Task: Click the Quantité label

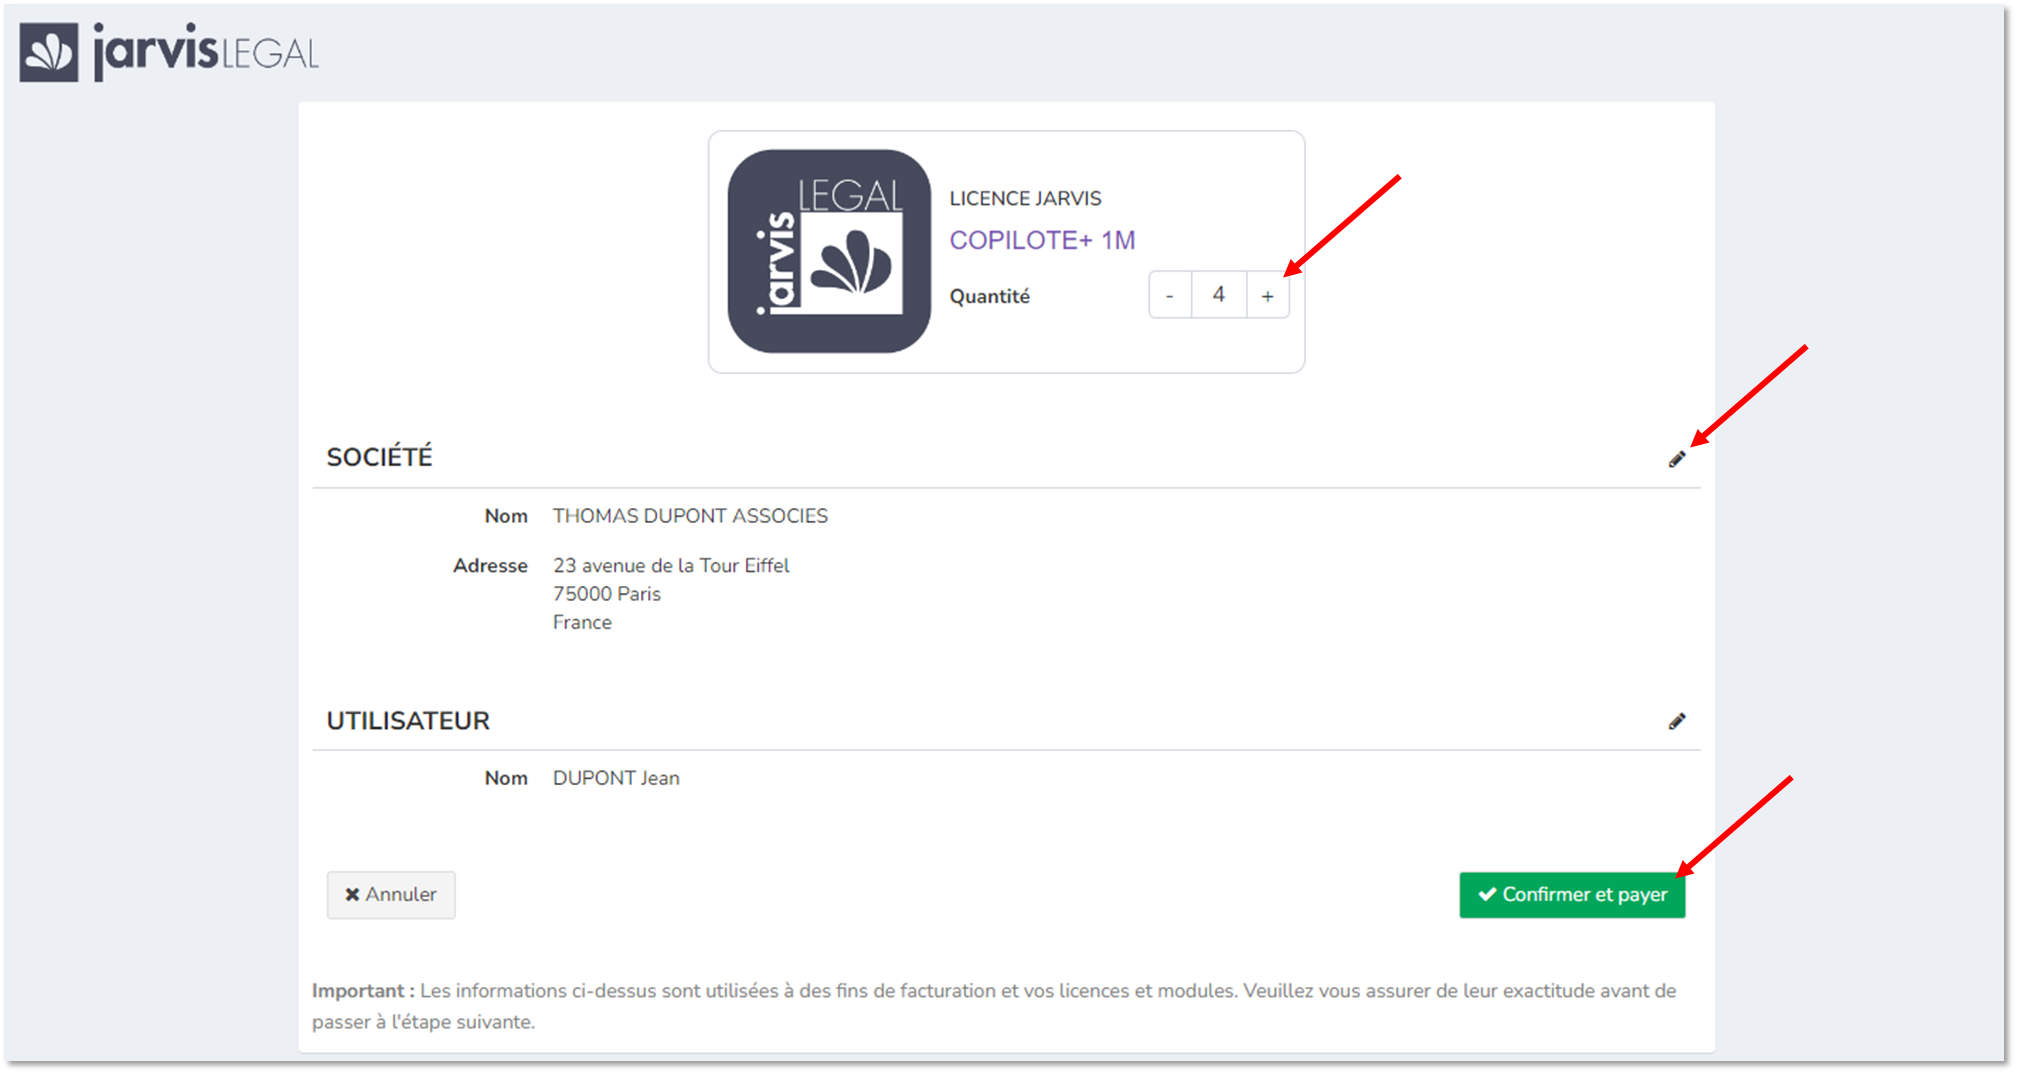Action: [x=989, y=296]
